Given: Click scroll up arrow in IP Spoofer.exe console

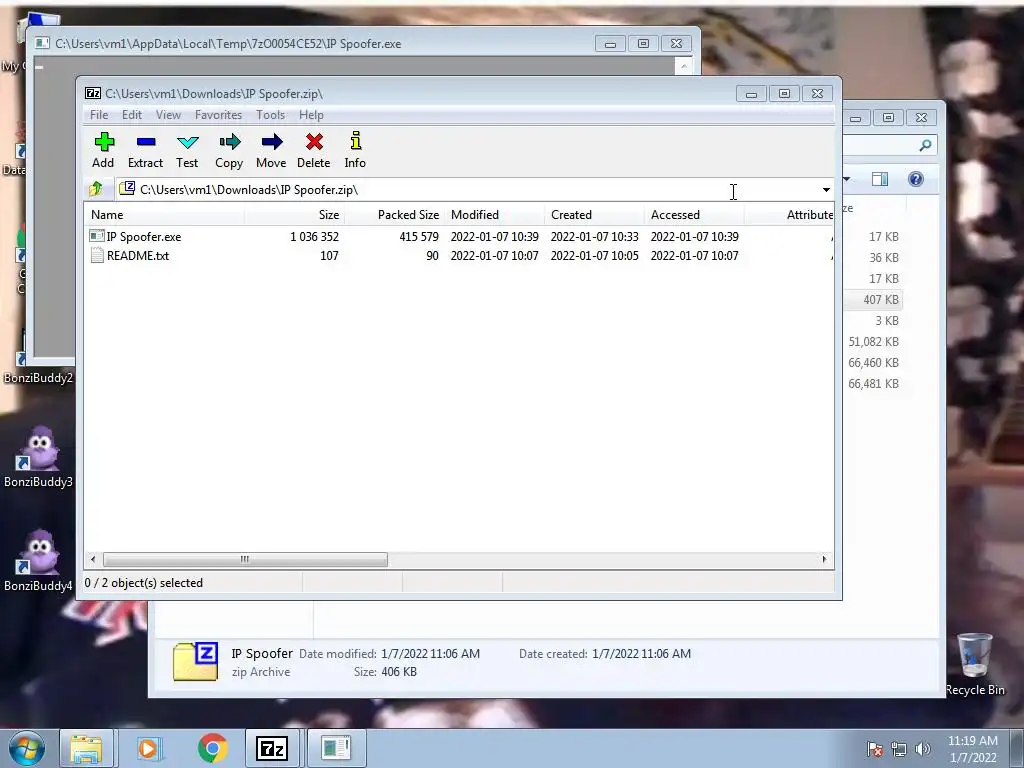Looking at the screenshot, I should (683, 65).
